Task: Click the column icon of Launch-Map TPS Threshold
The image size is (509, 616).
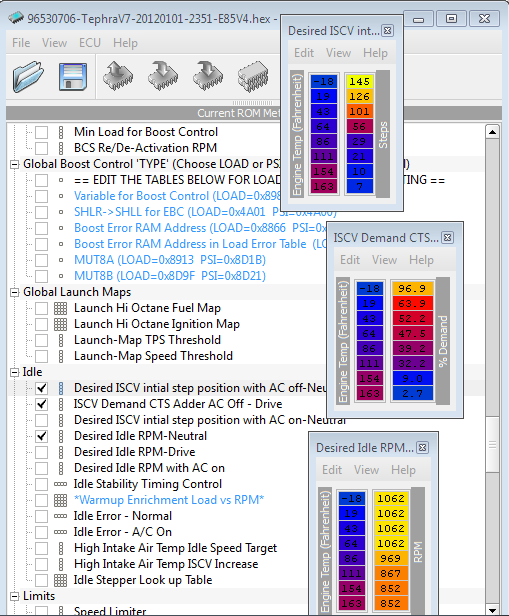Action: pos(61,340)
